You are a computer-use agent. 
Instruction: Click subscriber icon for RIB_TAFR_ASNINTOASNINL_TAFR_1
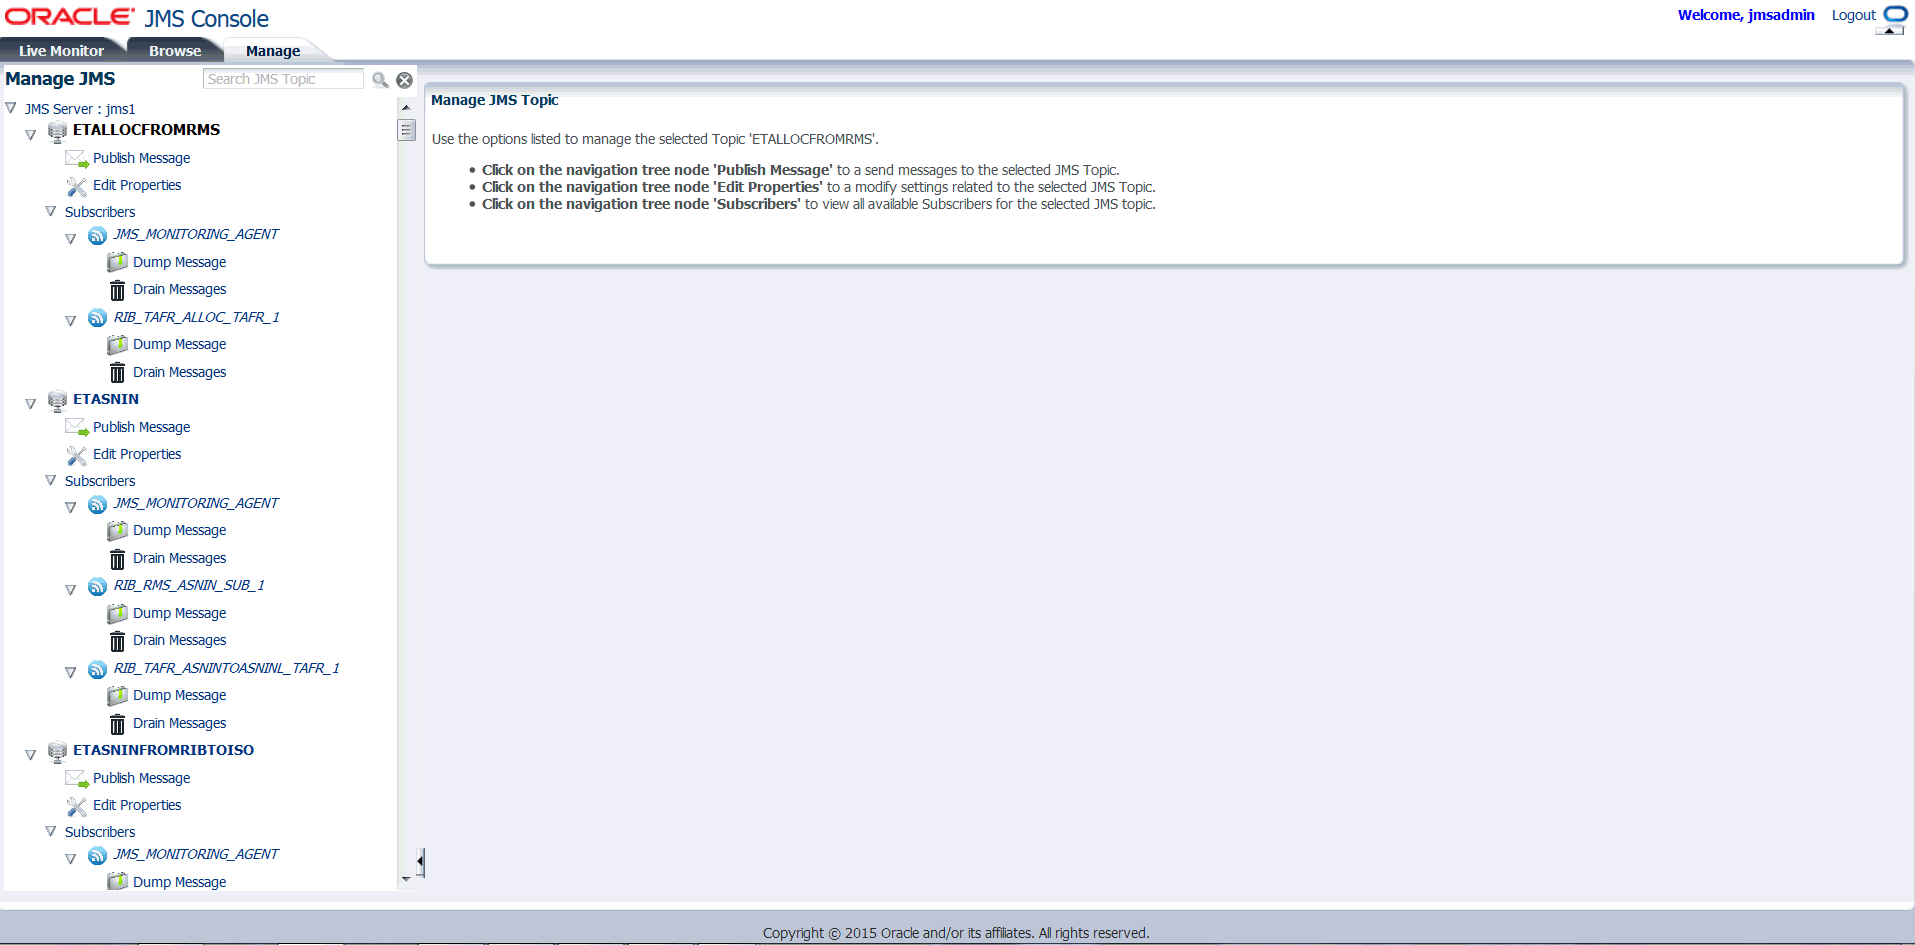point(97,669)
